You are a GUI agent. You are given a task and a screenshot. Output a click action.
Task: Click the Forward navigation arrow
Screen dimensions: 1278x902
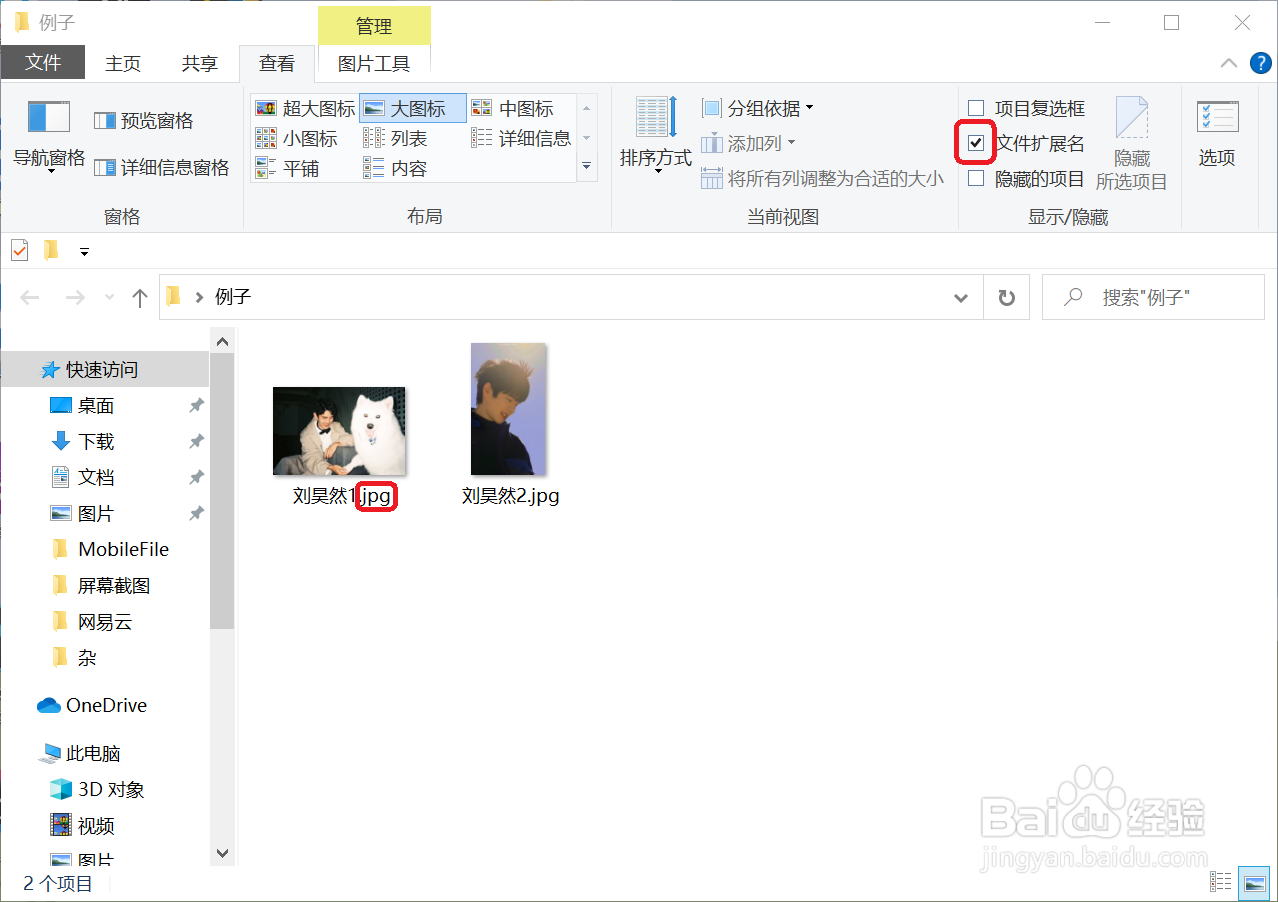[x=75, y=297]
